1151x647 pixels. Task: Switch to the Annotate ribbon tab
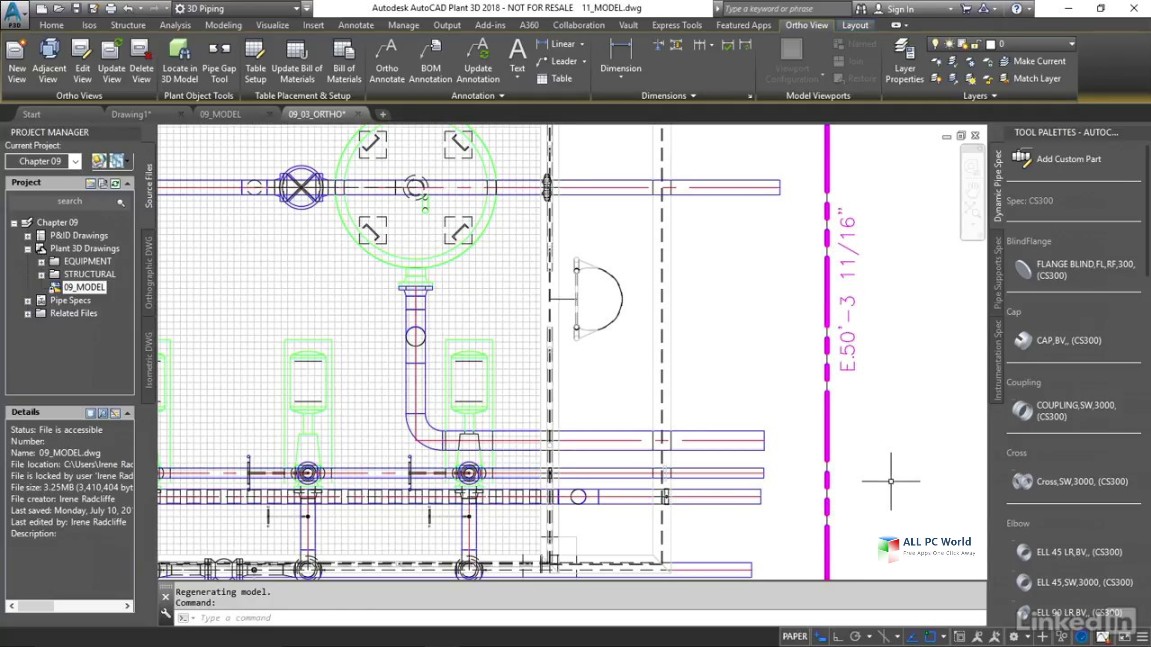(x=356, y=25)
